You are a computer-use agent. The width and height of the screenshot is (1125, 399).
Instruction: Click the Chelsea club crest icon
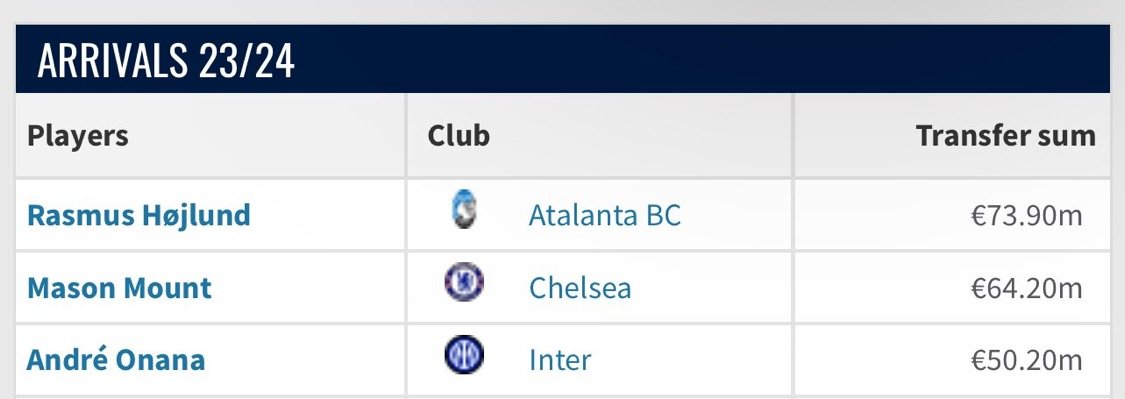[x=464, y=282]
